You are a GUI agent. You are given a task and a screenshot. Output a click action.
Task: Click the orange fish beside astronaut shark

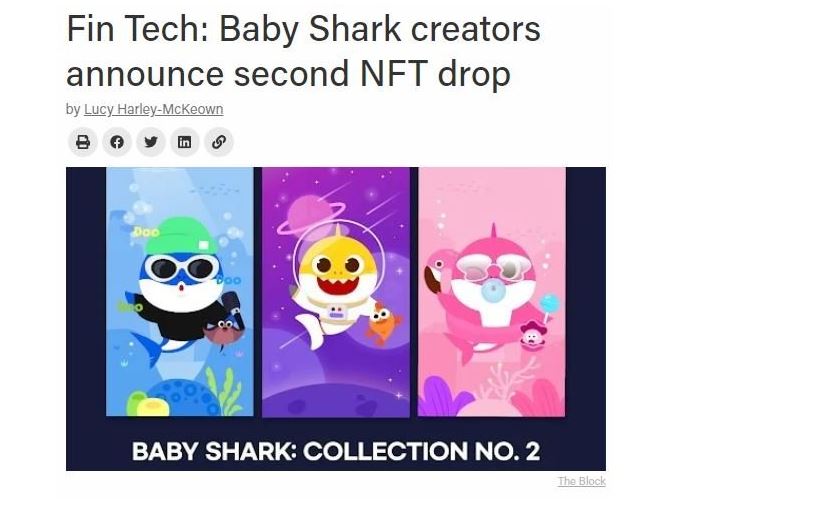pyautogui.click(x=382, y=324)
